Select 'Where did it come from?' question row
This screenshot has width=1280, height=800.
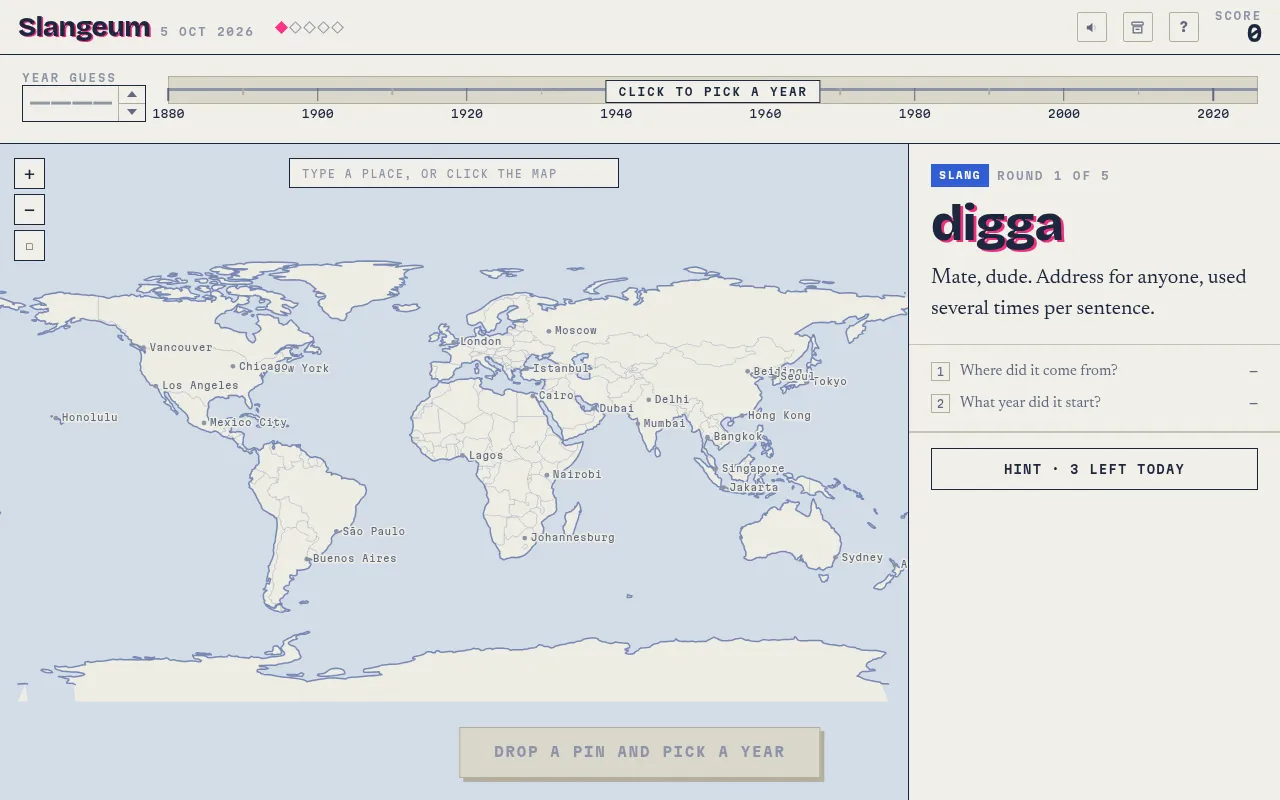point(1094,371)
